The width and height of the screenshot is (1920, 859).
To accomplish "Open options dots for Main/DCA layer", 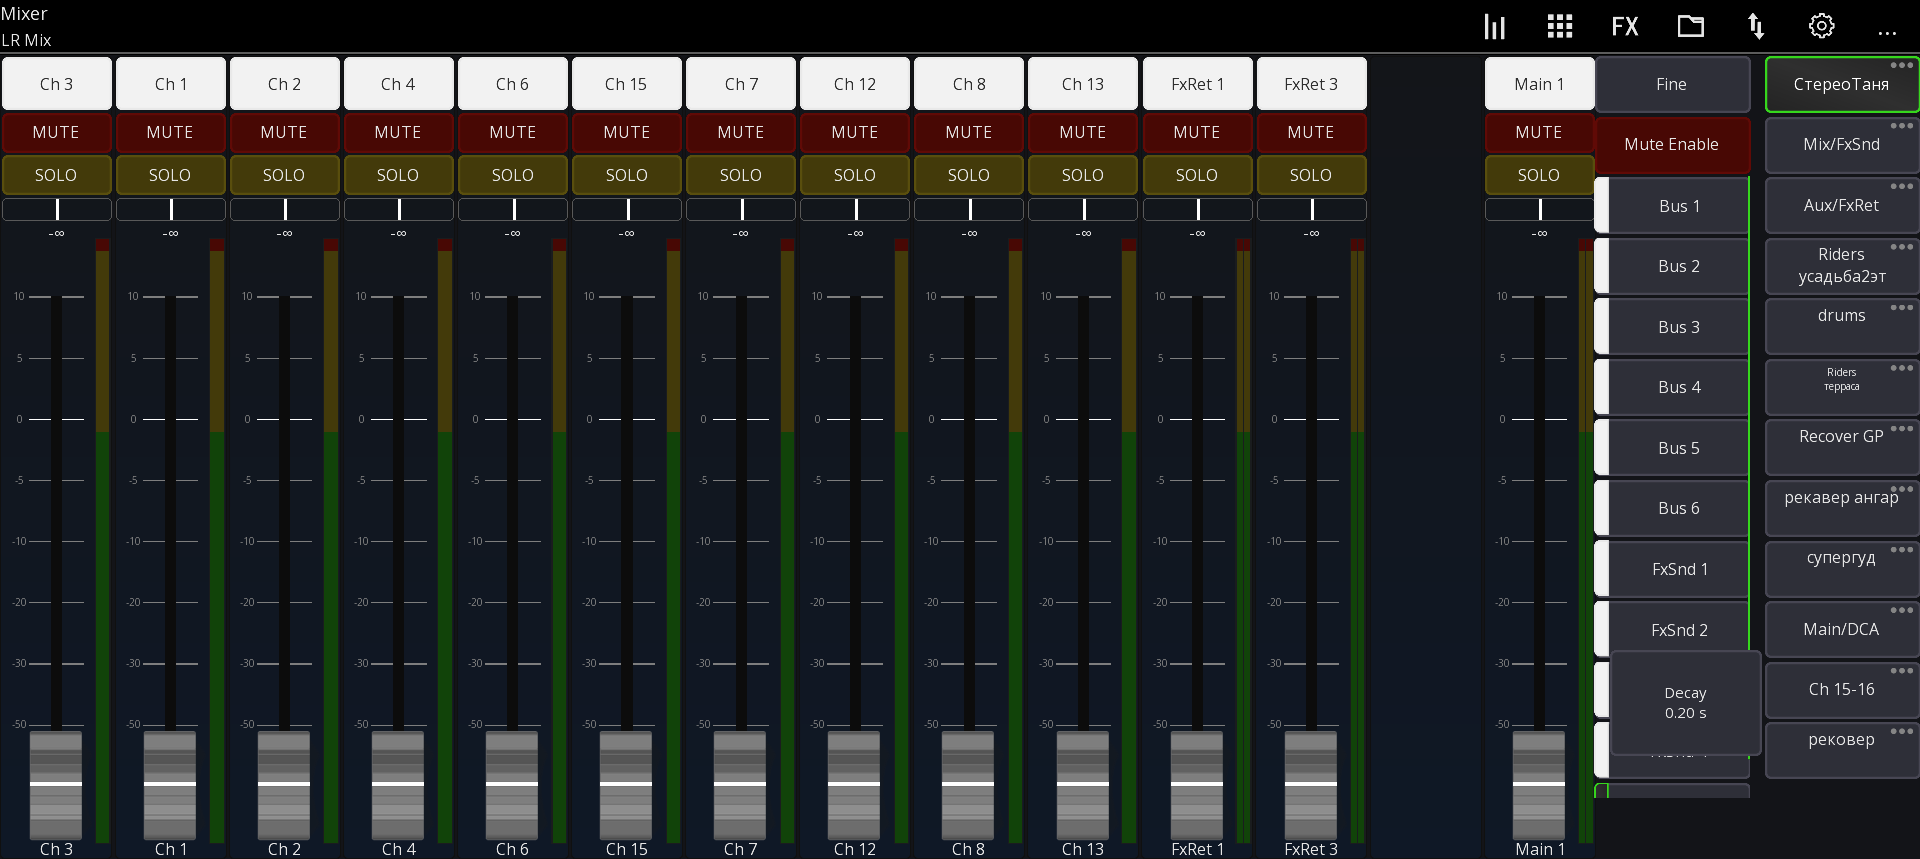I will pyautogui.click(x=1902, y=610).
